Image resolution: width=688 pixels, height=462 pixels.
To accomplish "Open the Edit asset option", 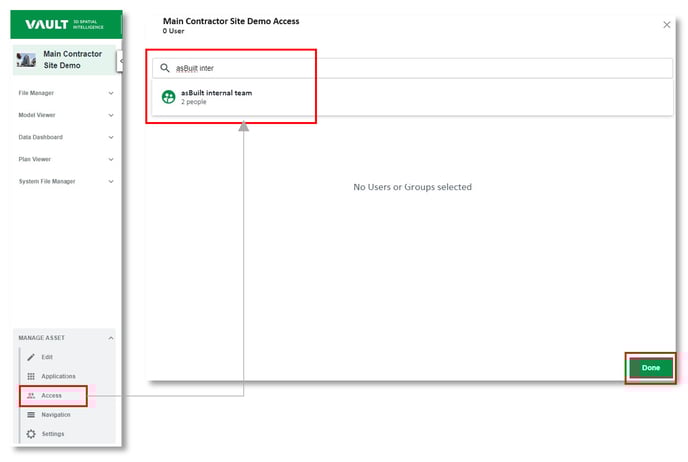I will point(47,357).
